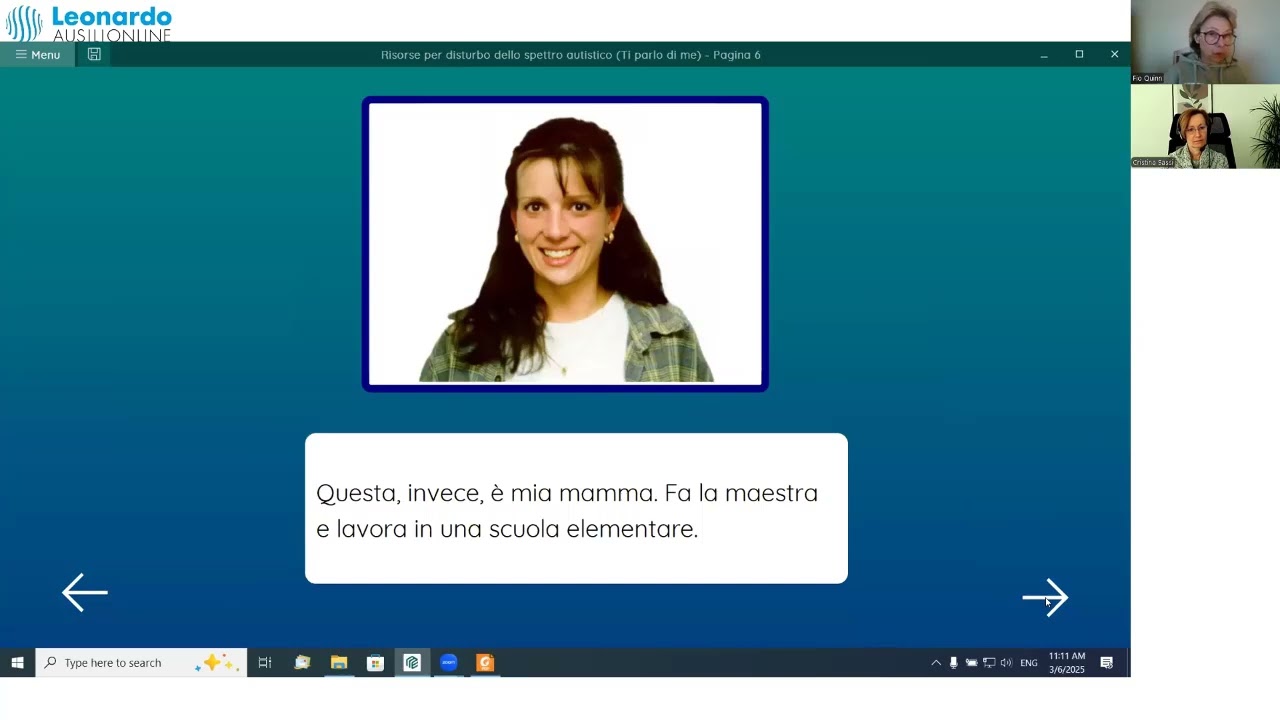Click the microphone tray icon
1280x720 pixels.
click(953, 663)
